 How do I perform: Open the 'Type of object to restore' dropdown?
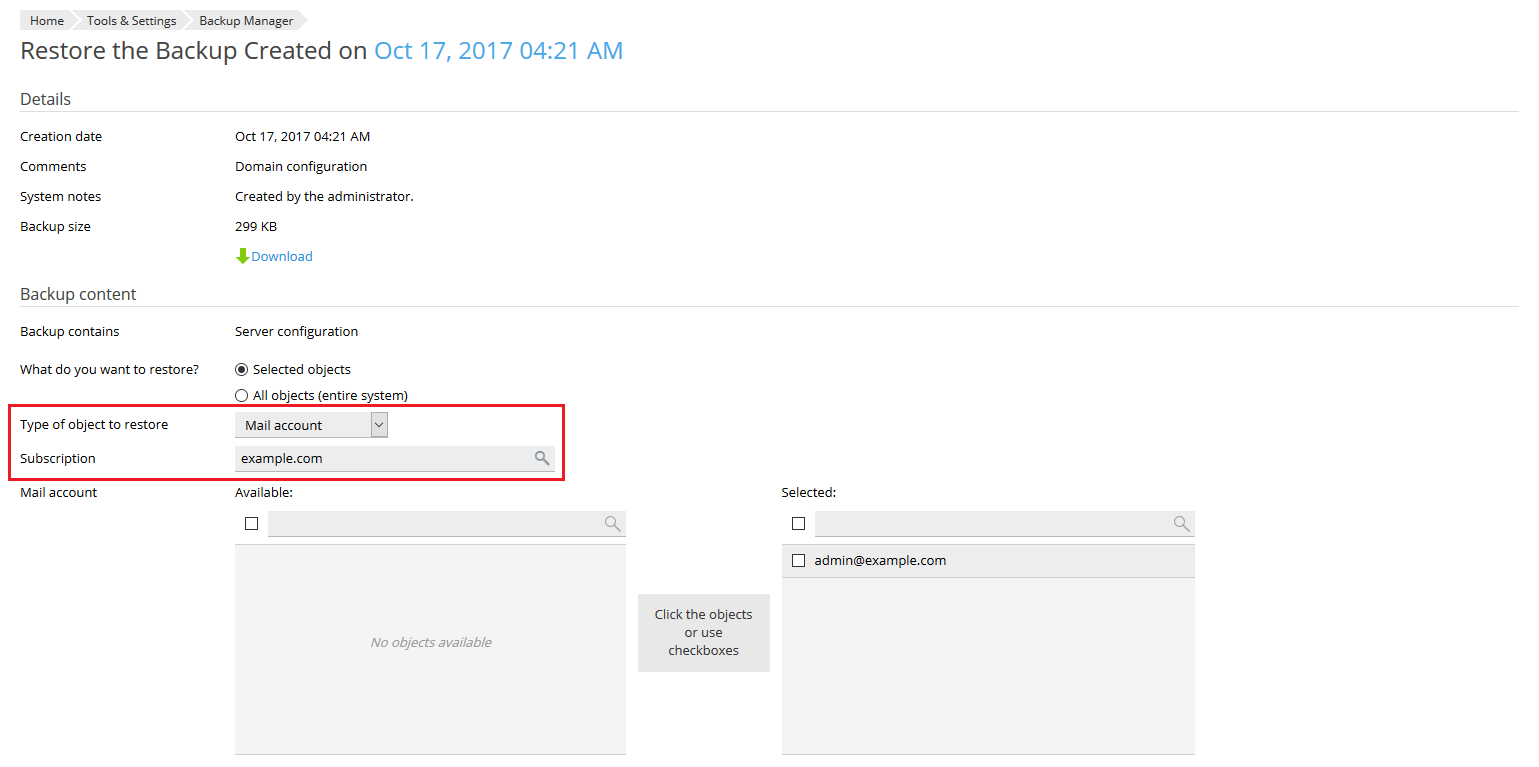(311, 425)
